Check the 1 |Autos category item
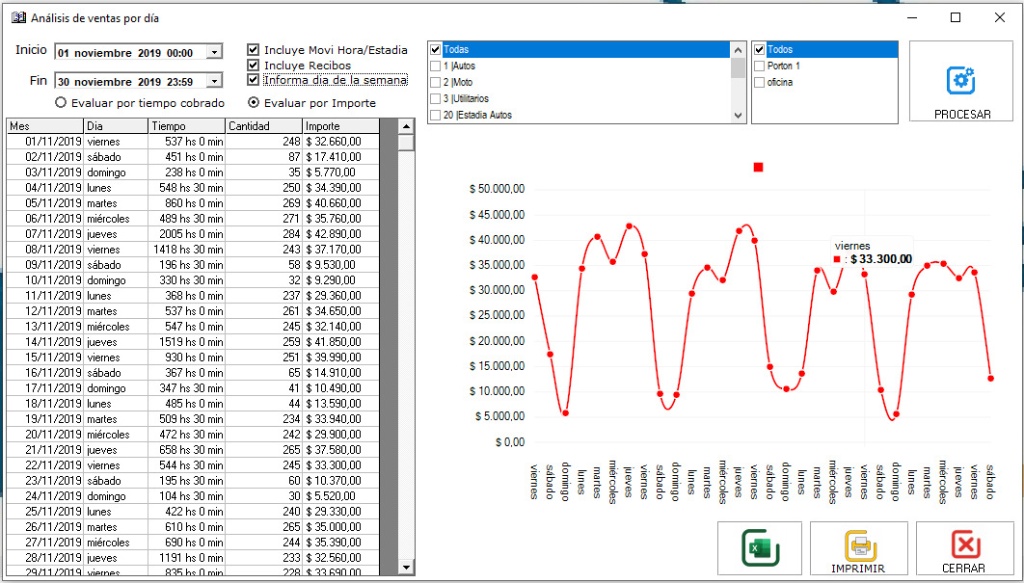1024x583 pixels. point(435,66)
